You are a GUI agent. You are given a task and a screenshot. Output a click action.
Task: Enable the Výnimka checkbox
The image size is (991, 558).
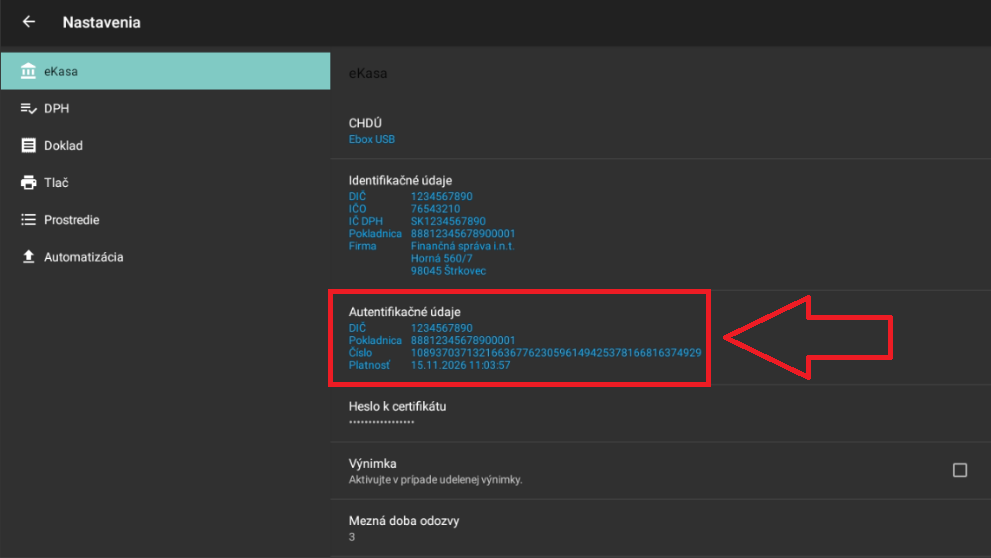(959, 470)
